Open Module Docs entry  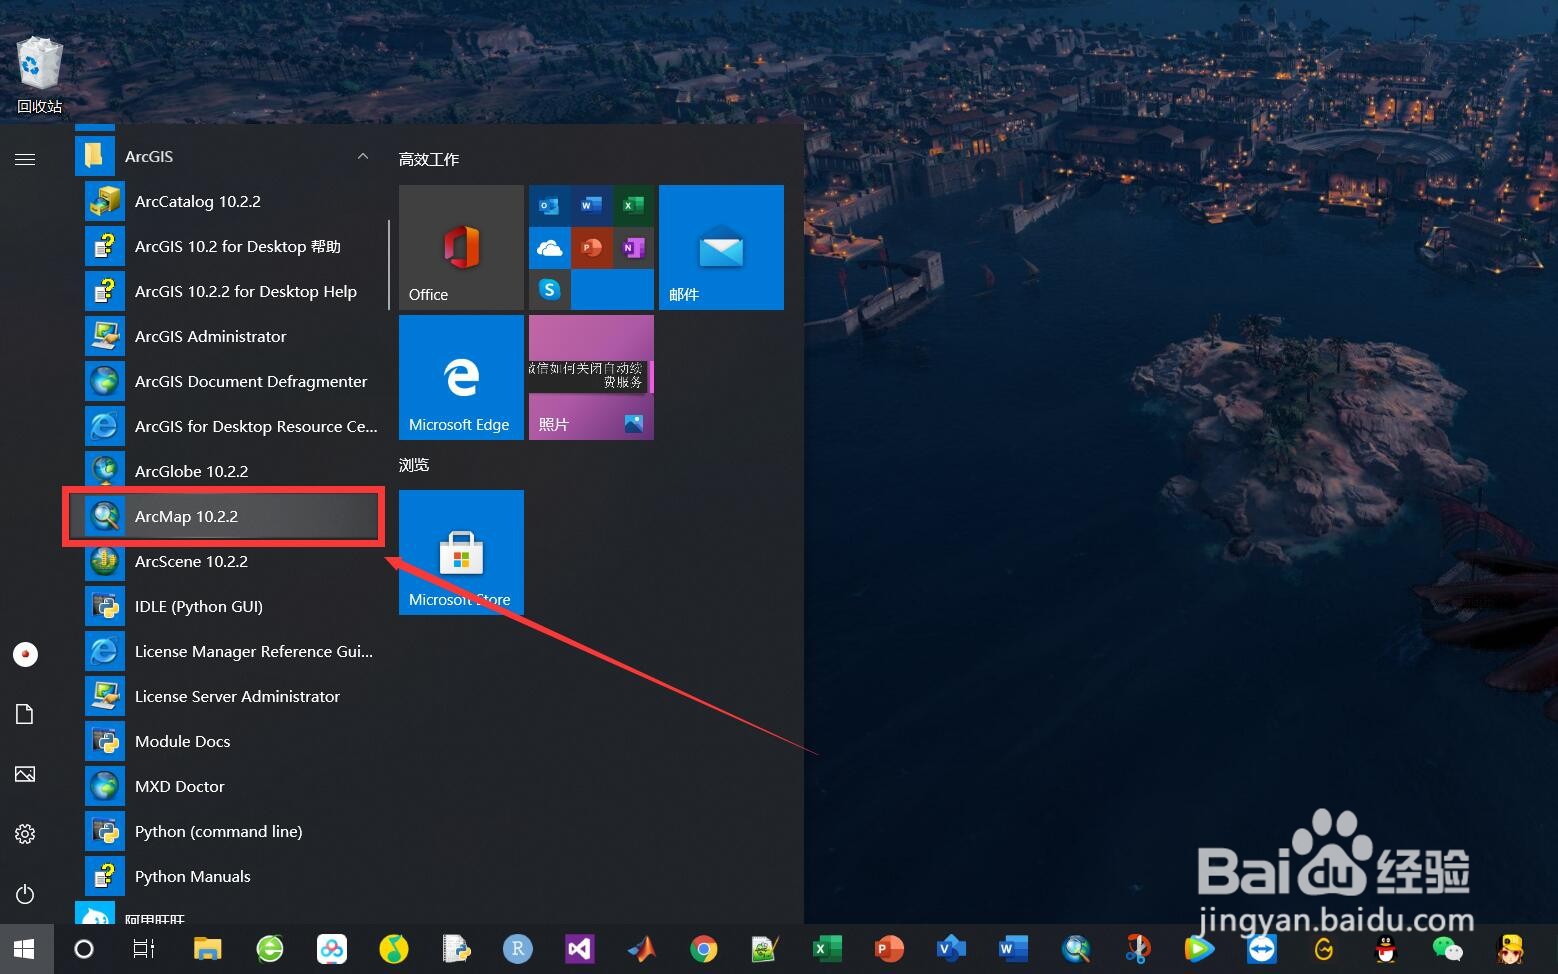click(229, 741)
